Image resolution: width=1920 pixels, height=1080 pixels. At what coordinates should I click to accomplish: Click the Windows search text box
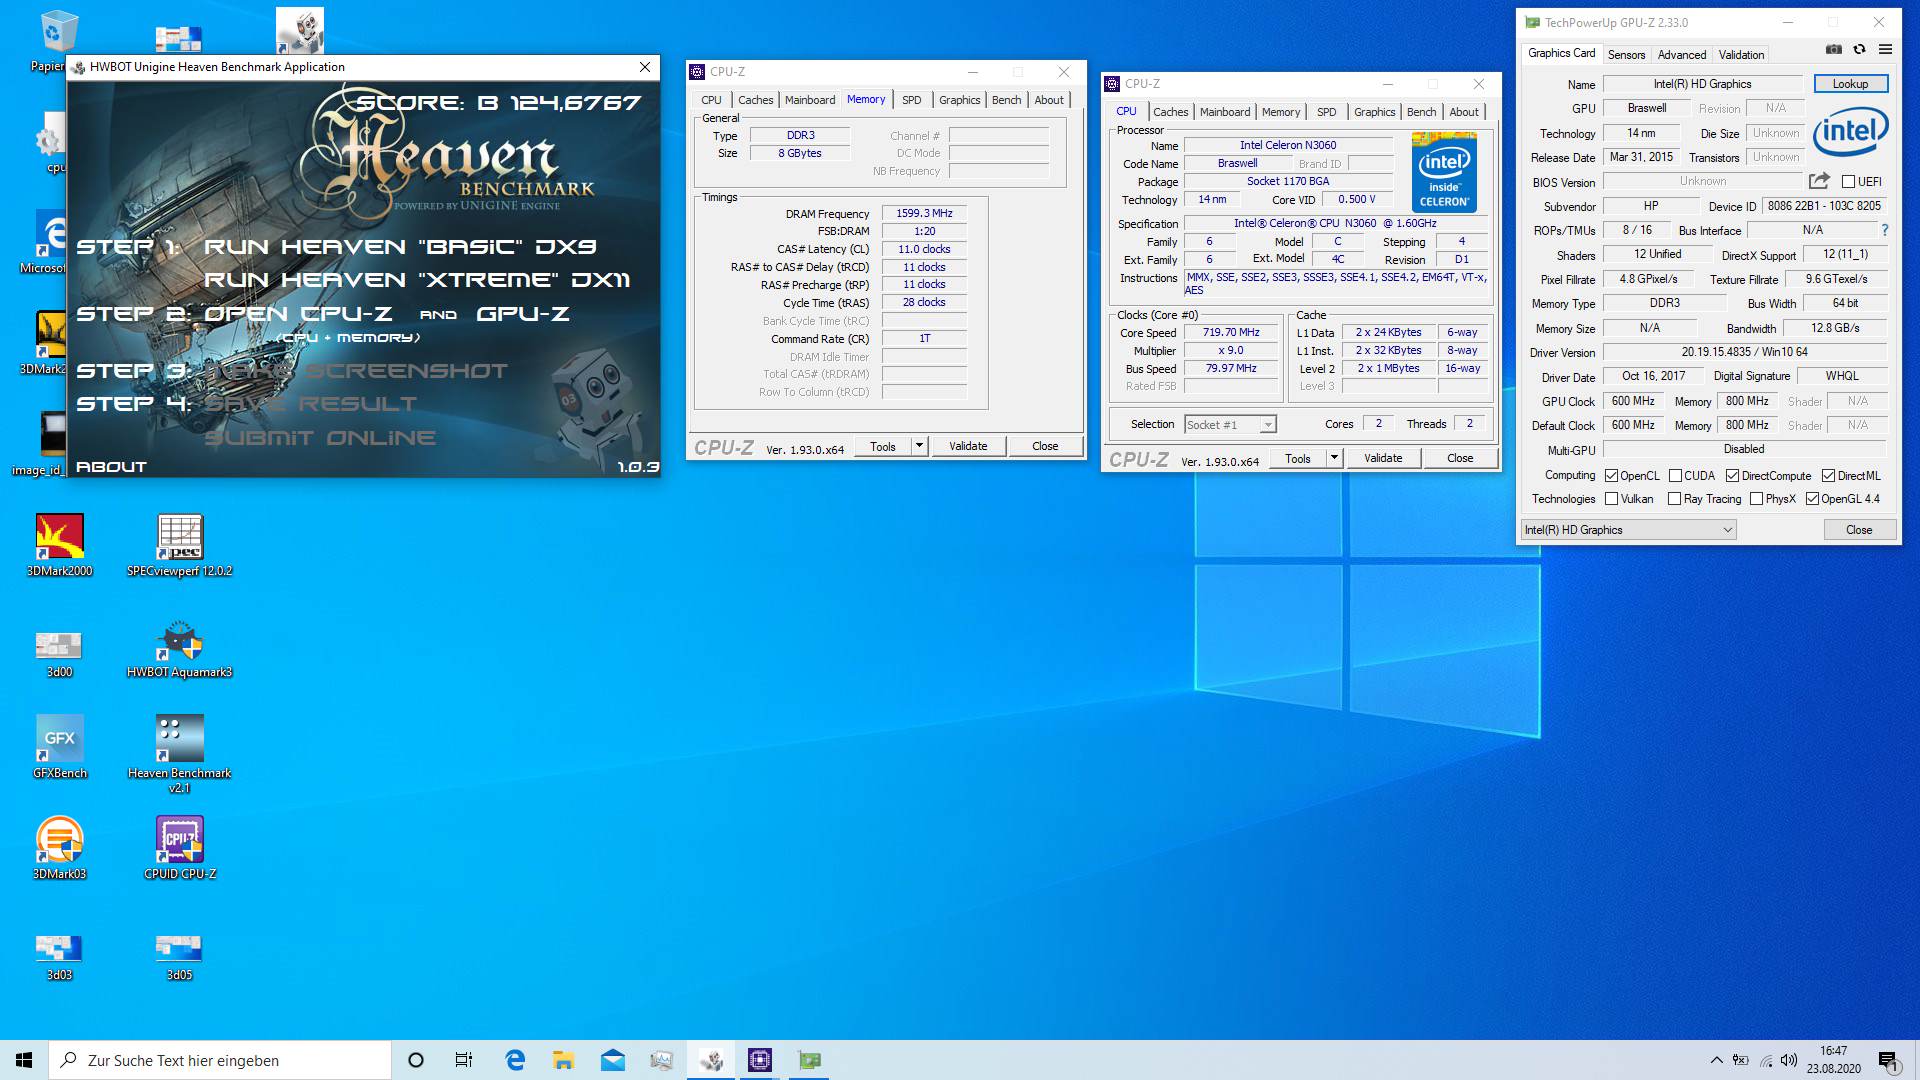pos(220,1060)
